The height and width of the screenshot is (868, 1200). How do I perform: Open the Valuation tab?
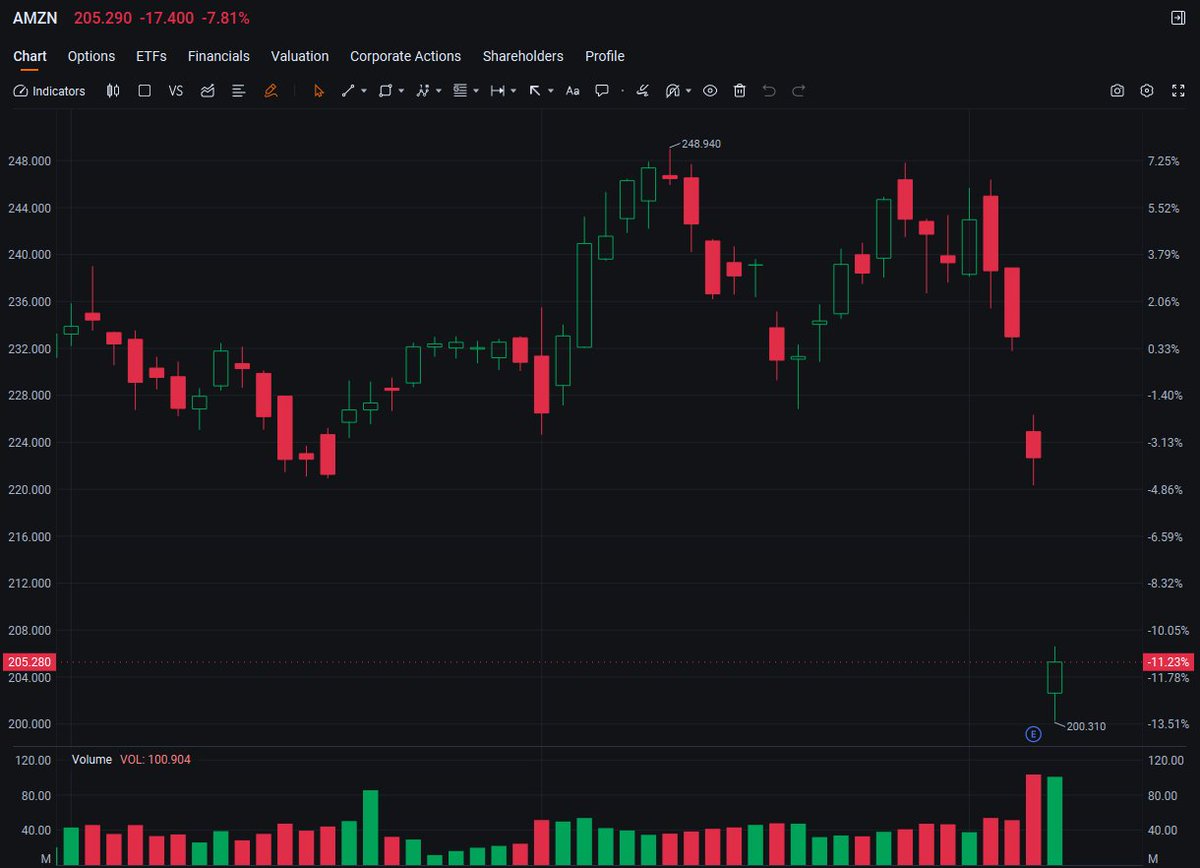[x=300, y=56]
